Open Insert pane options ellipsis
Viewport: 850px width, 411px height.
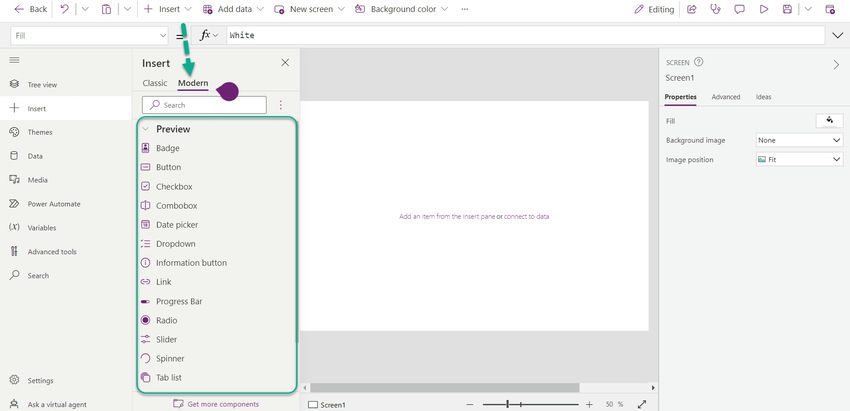tap(281, 105)
